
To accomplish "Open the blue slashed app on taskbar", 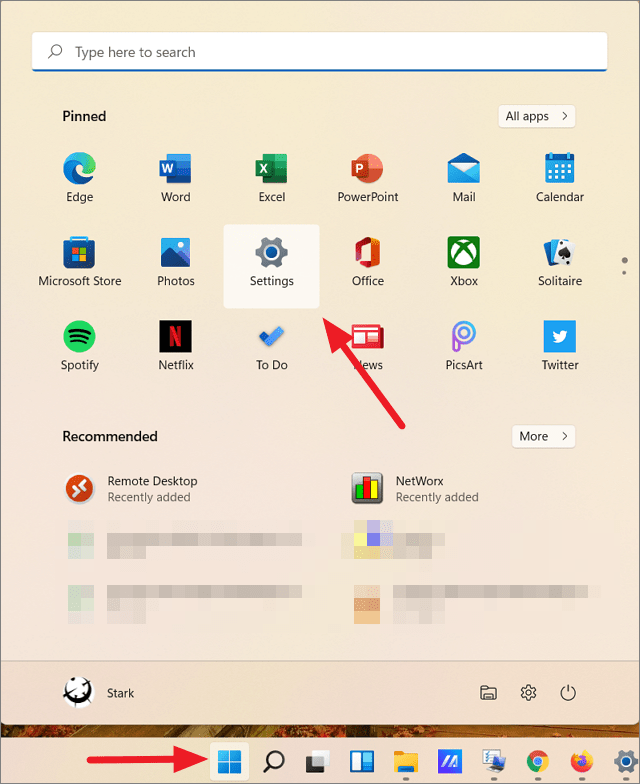I will pos(450,762).
